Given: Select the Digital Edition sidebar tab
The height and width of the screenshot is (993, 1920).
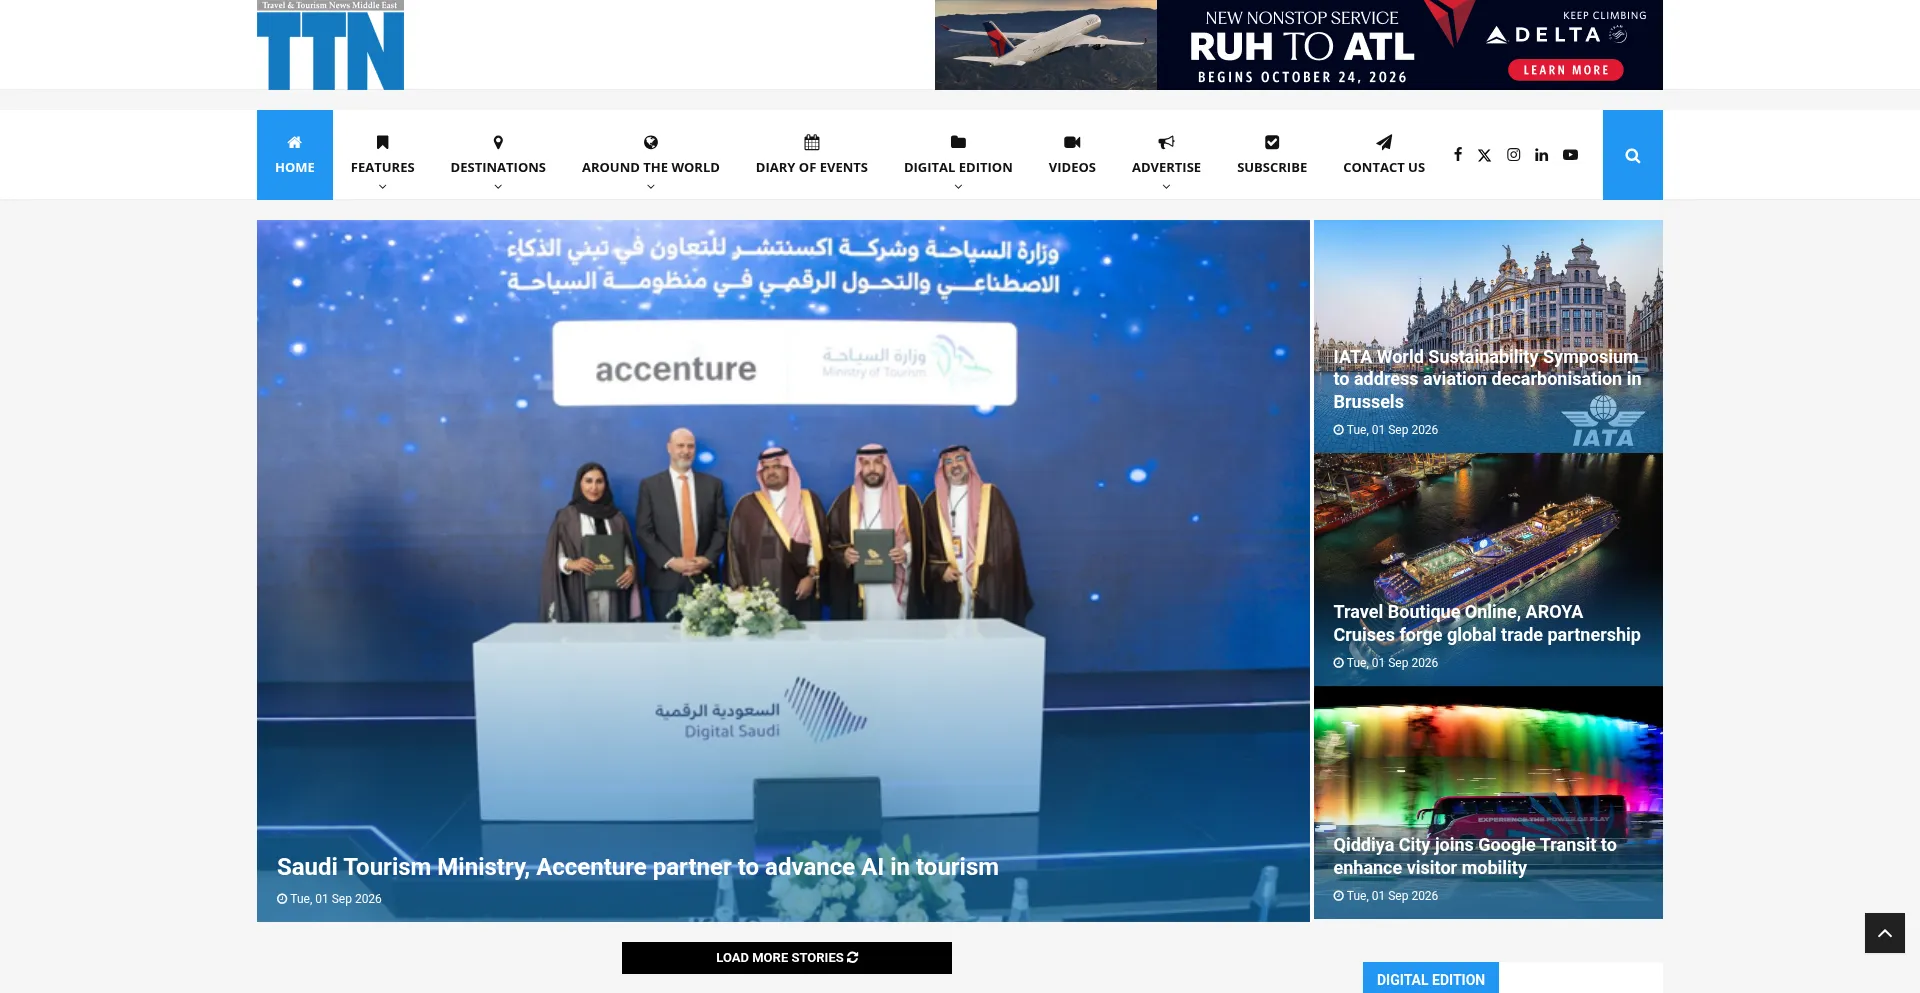Looking at the screenshot, I should pyautogui.click(x=1431, y=979).
